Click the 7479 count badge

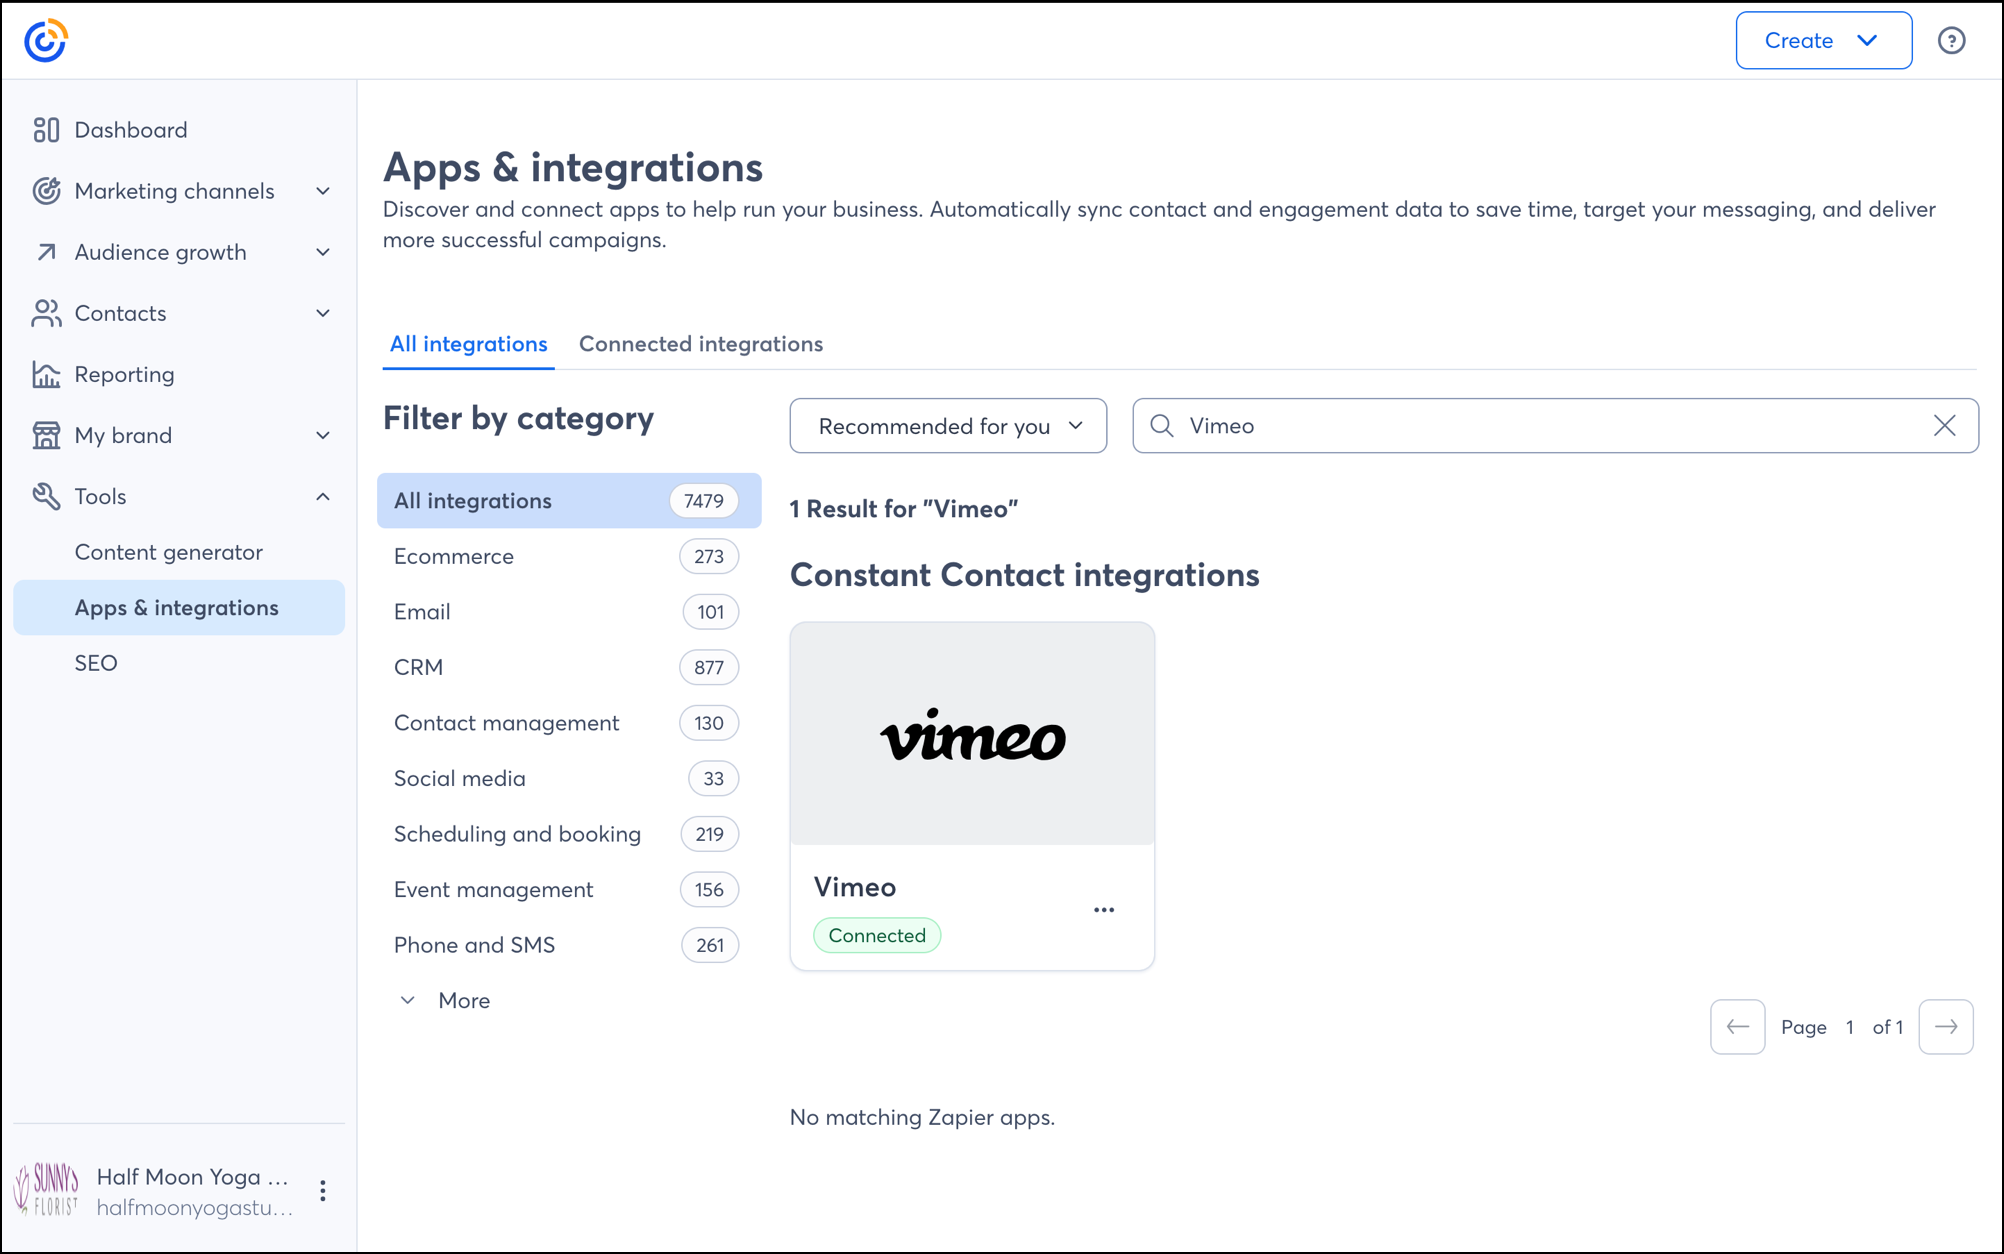click(x=704, y=501)
